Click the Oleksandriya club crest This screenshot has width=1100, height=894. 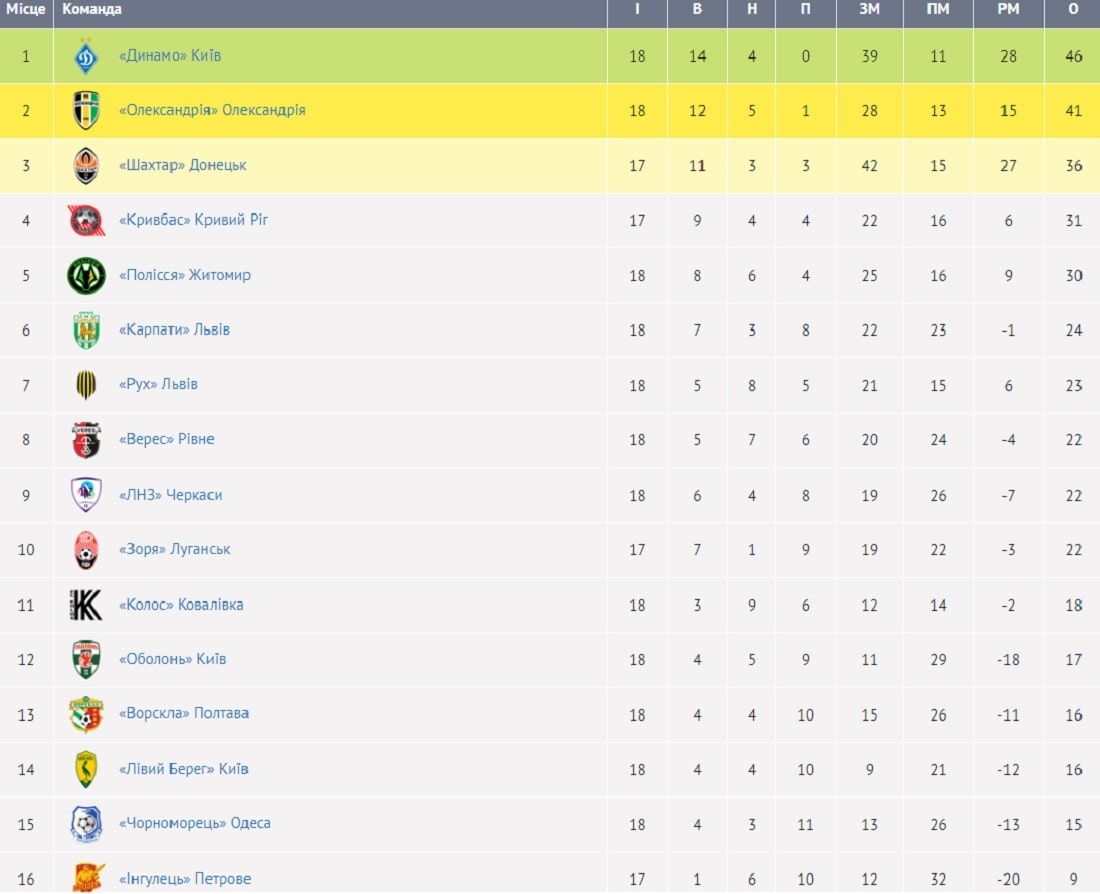pos(86,110)
